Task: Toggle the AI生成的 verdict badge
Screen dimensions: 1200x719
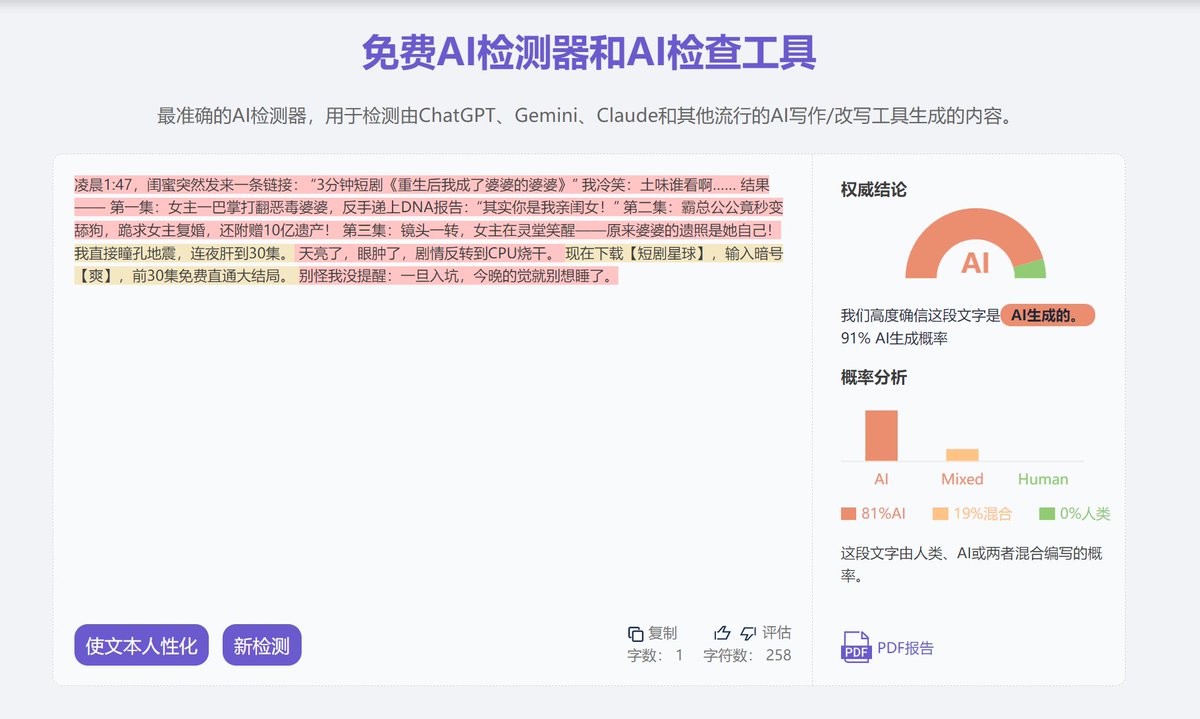Action: click(x=1048, y=315)
